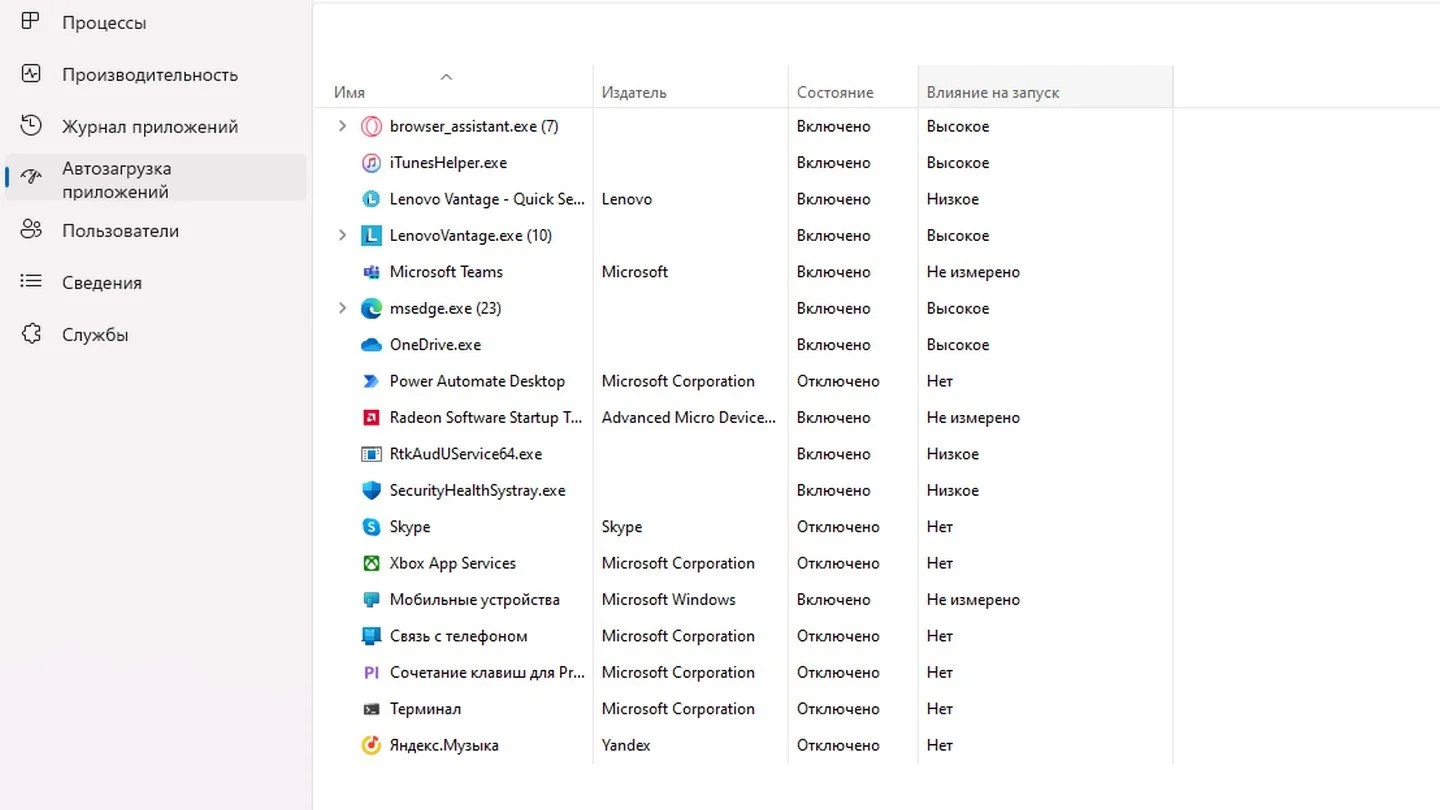The width and height of the screenshot is (1440, 810).
Task: Click the OneDrive.exe cloud icon
Action: coord(371,345)
